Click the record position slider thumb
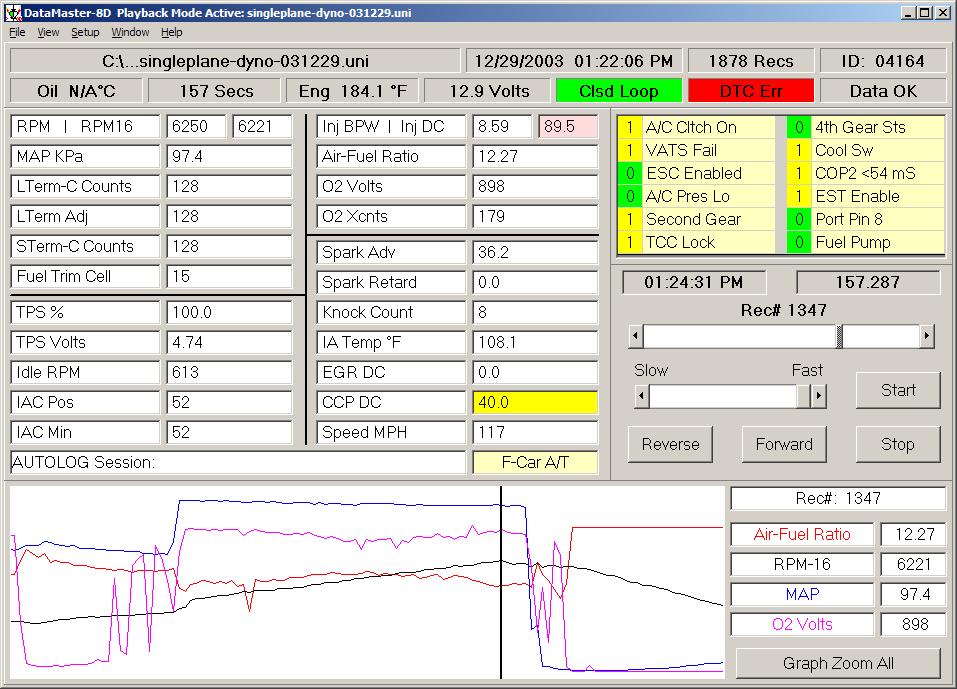Image resolution: width=957 pixels, height=689 pixels. pyautogui.click(x=840, y=336)
